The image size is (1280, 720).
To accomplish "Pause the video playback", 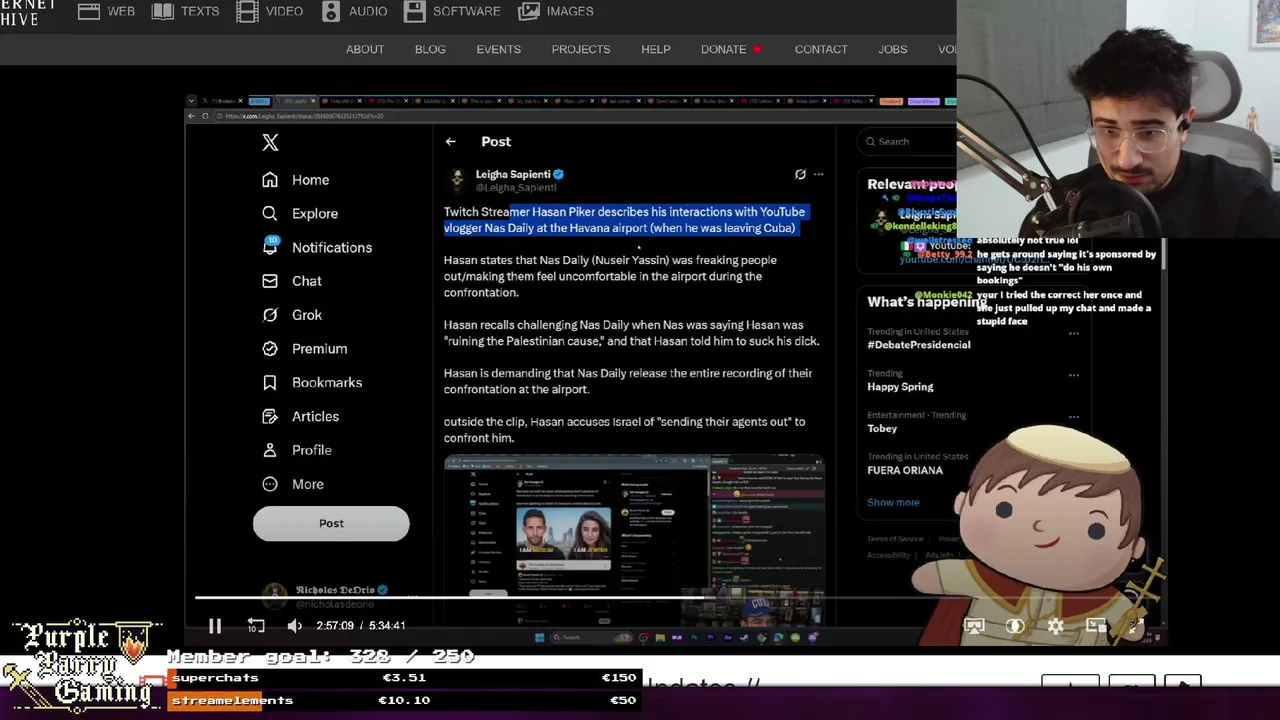I will tap(214, 626).
